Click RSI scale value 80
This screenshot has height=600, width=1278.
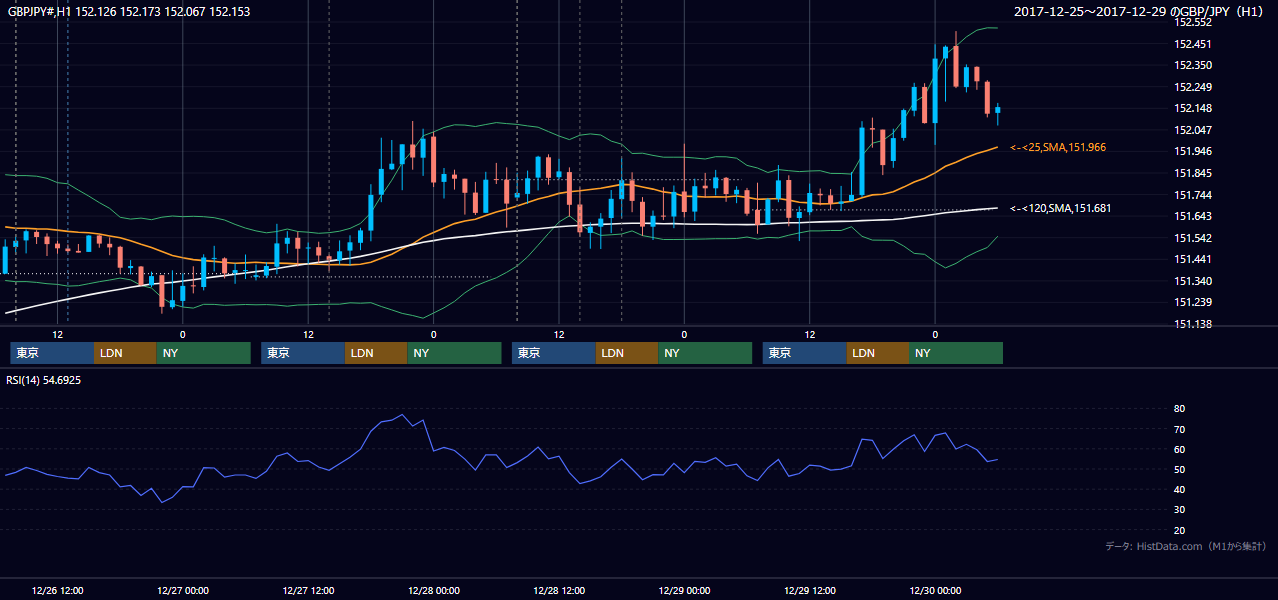click(x=1179, y=409)
